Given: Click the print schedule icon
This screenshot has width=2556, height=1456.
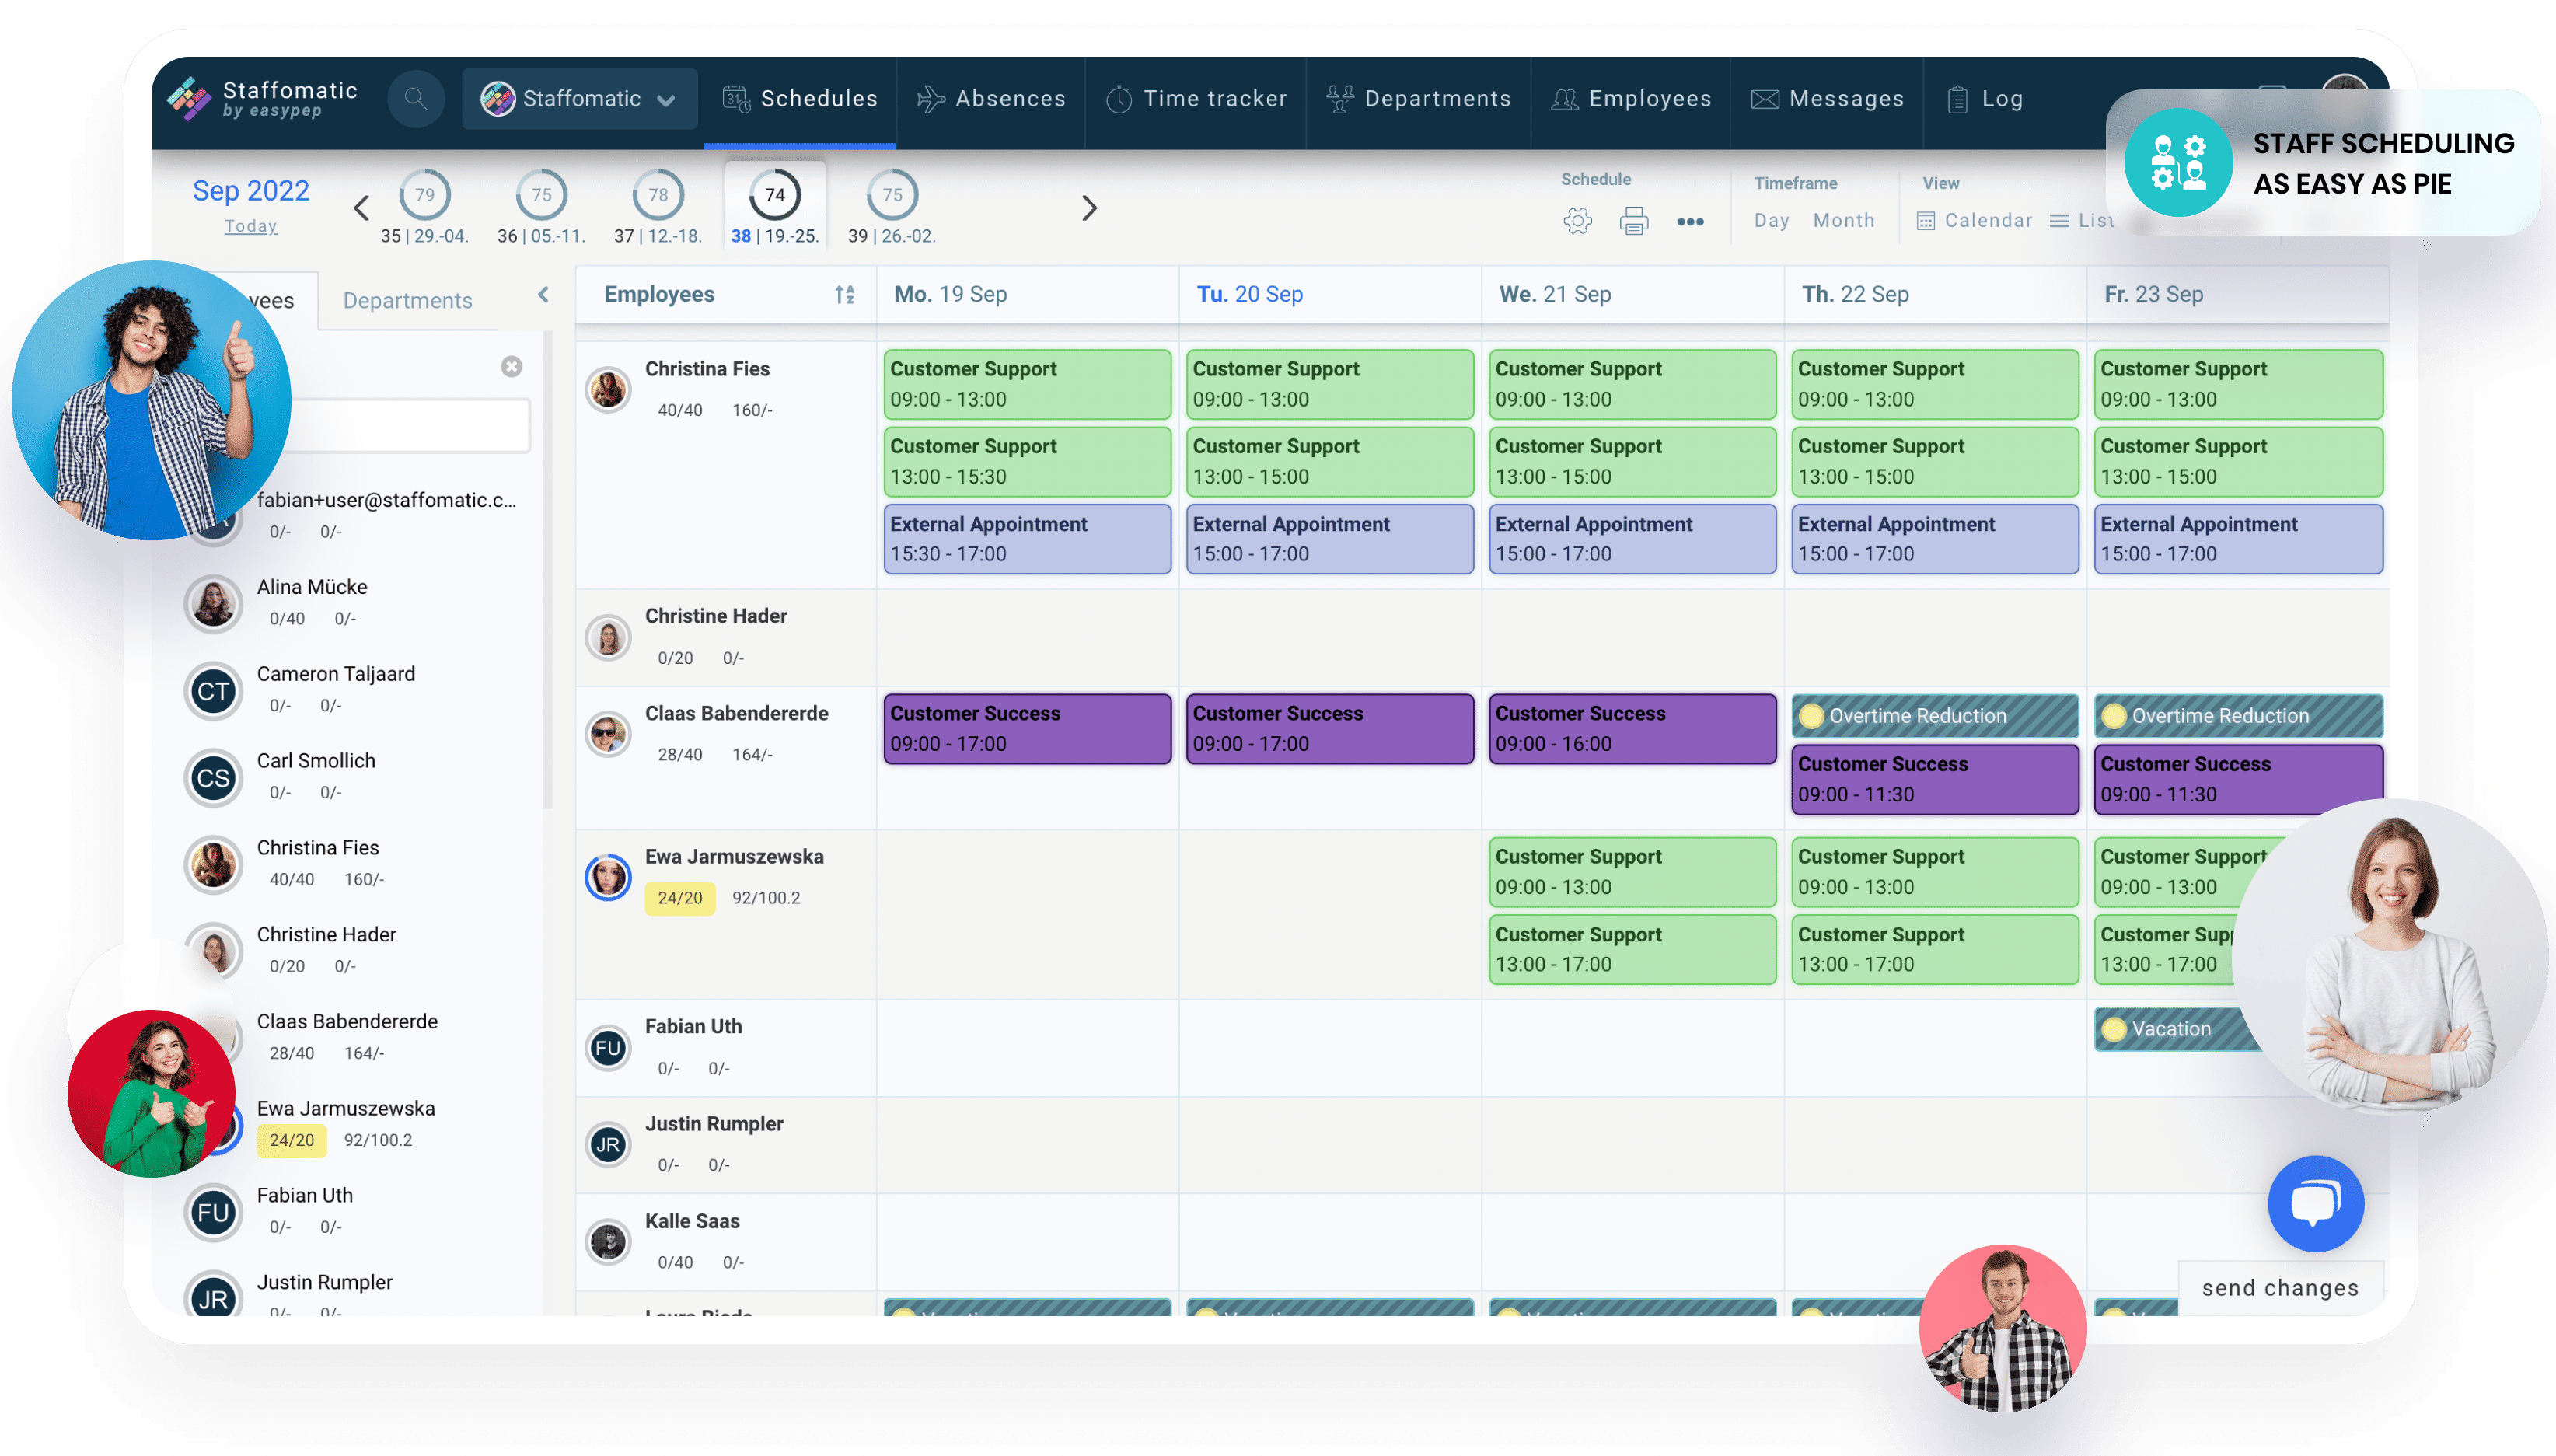Looking at the screenshot, I should tap(1634, 221).
